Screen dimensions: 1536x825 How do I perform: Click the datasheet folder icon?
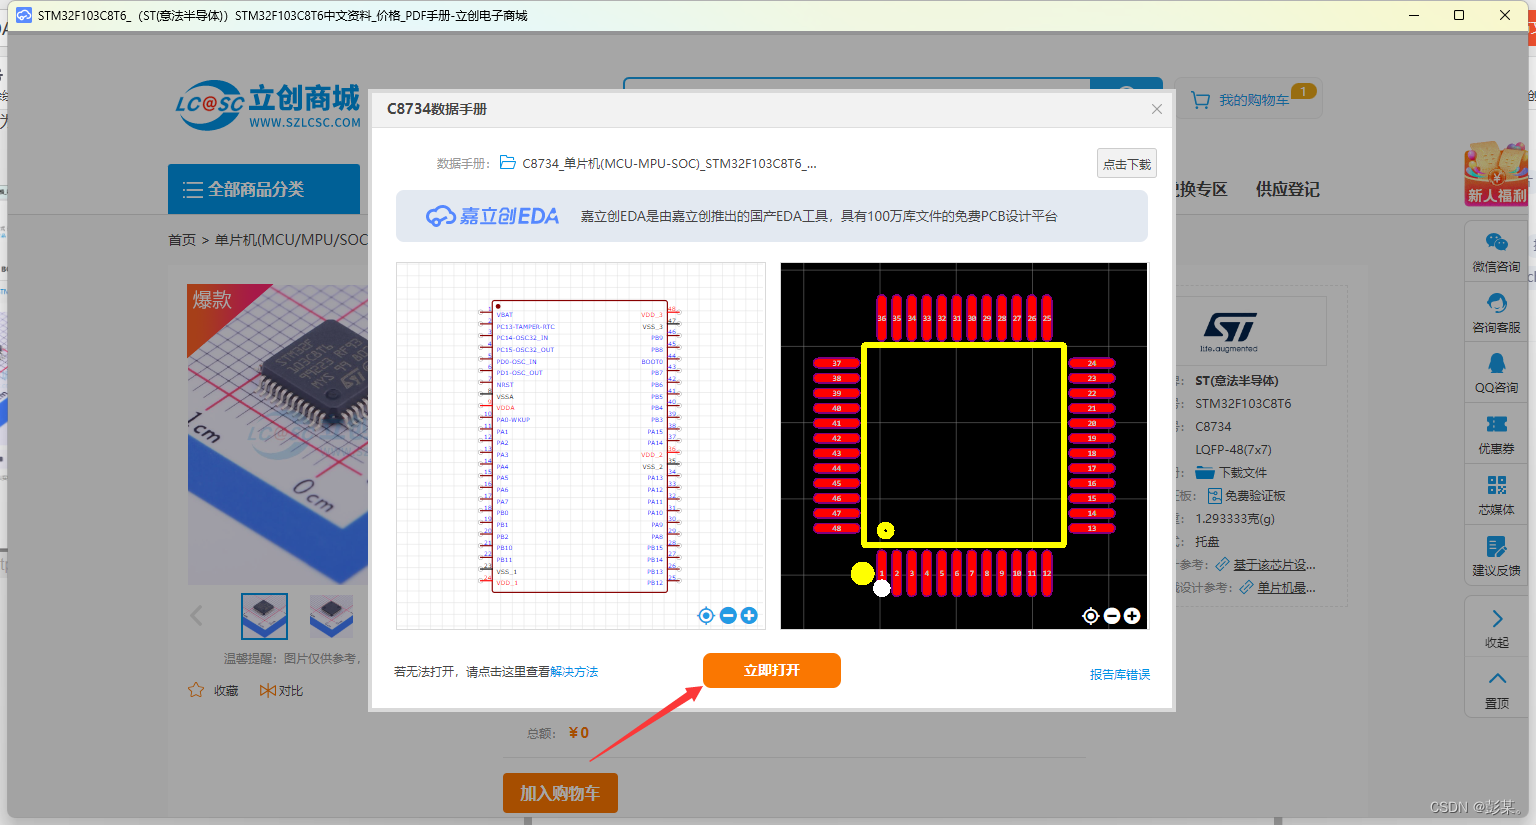pyautogui.click(x=507, y=163)
